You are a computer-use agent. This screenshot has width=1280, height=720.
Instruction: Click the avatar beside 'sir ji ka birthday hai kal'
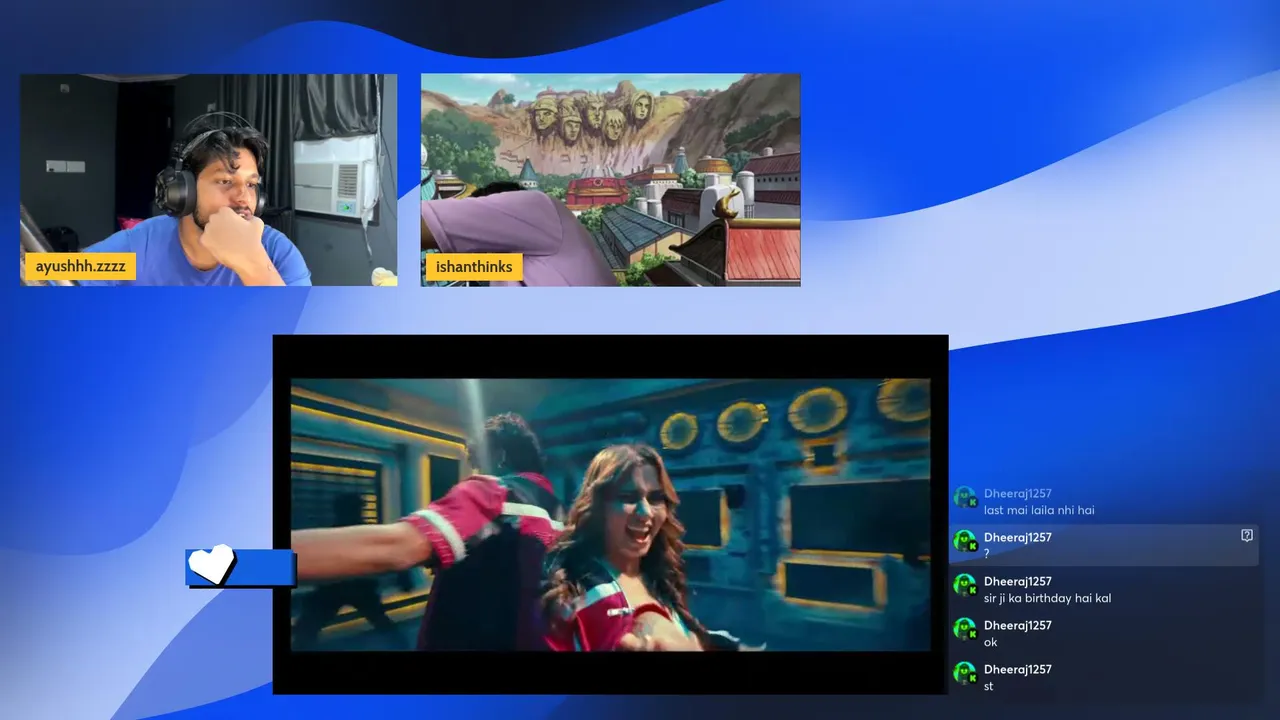[965, 585]
